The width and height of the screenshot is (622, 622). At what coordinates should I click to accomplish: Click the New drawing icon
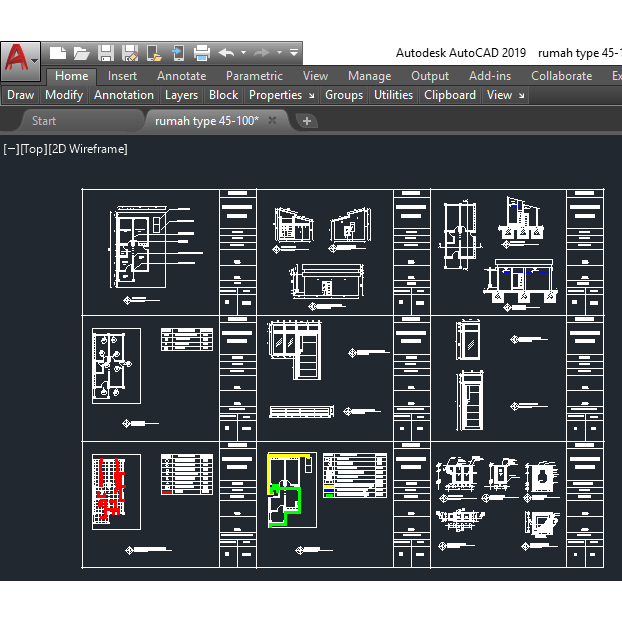click(x=58, y=53)
